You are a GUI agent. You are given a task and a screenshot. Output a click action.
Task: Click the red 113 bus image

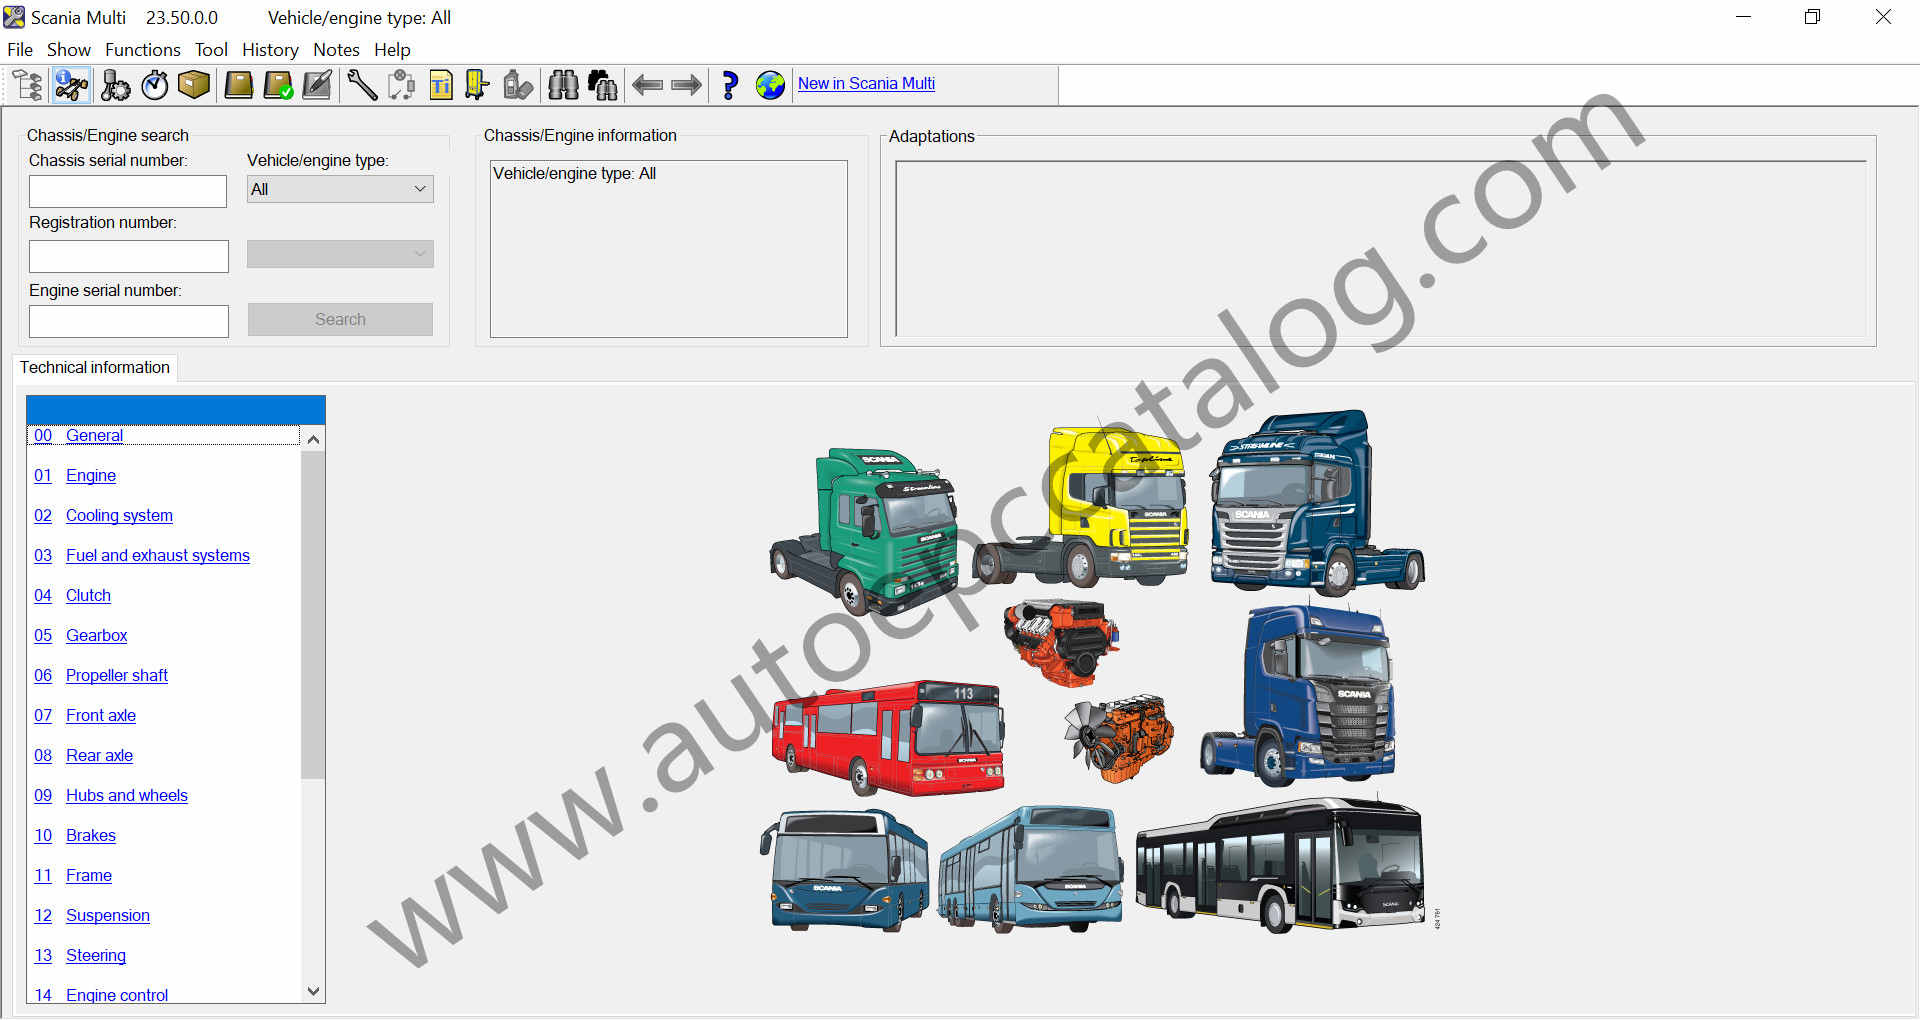click(888, 739)
